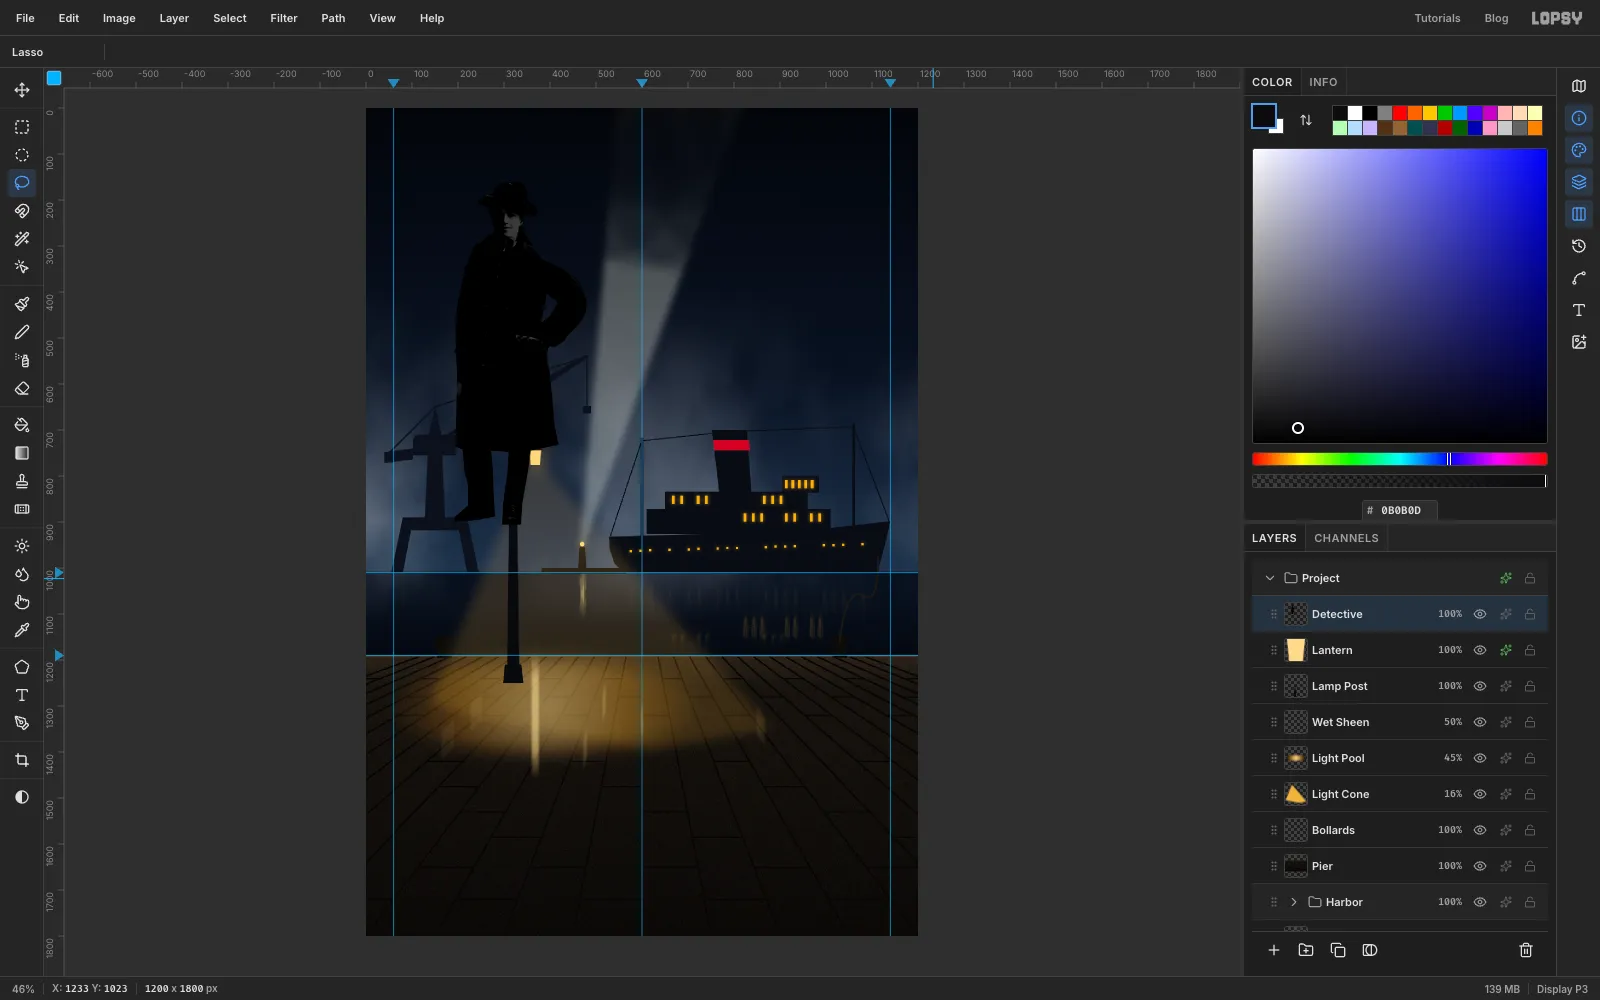The image size is (1600, 1000).
Task: Open the Tutorials link
Action: click(x=1437, y=18)
